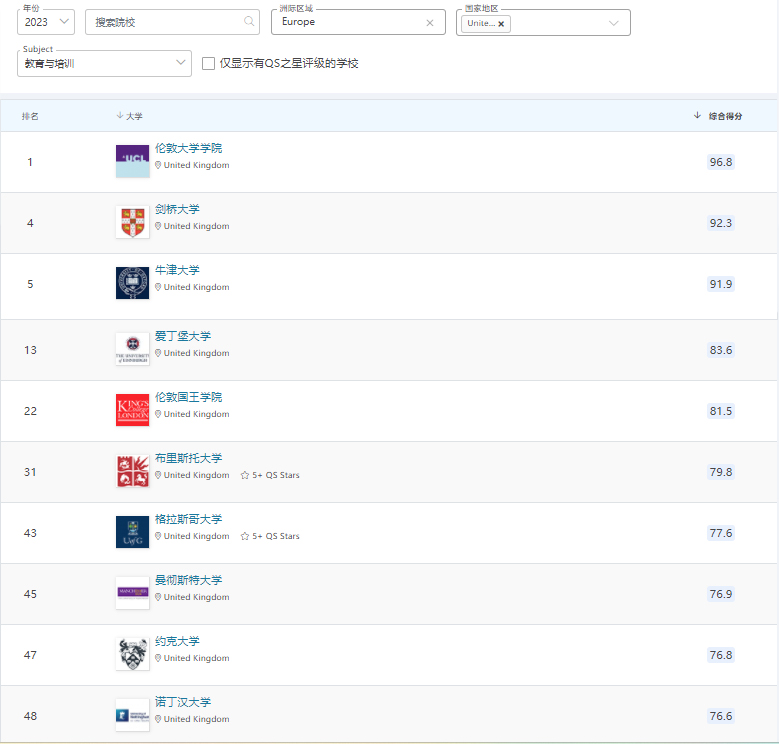The height and width of the screenshot is (744, 779).
Task: Expand the Subject dropdown
Action: pyautogui.click(x=104, y=63)
